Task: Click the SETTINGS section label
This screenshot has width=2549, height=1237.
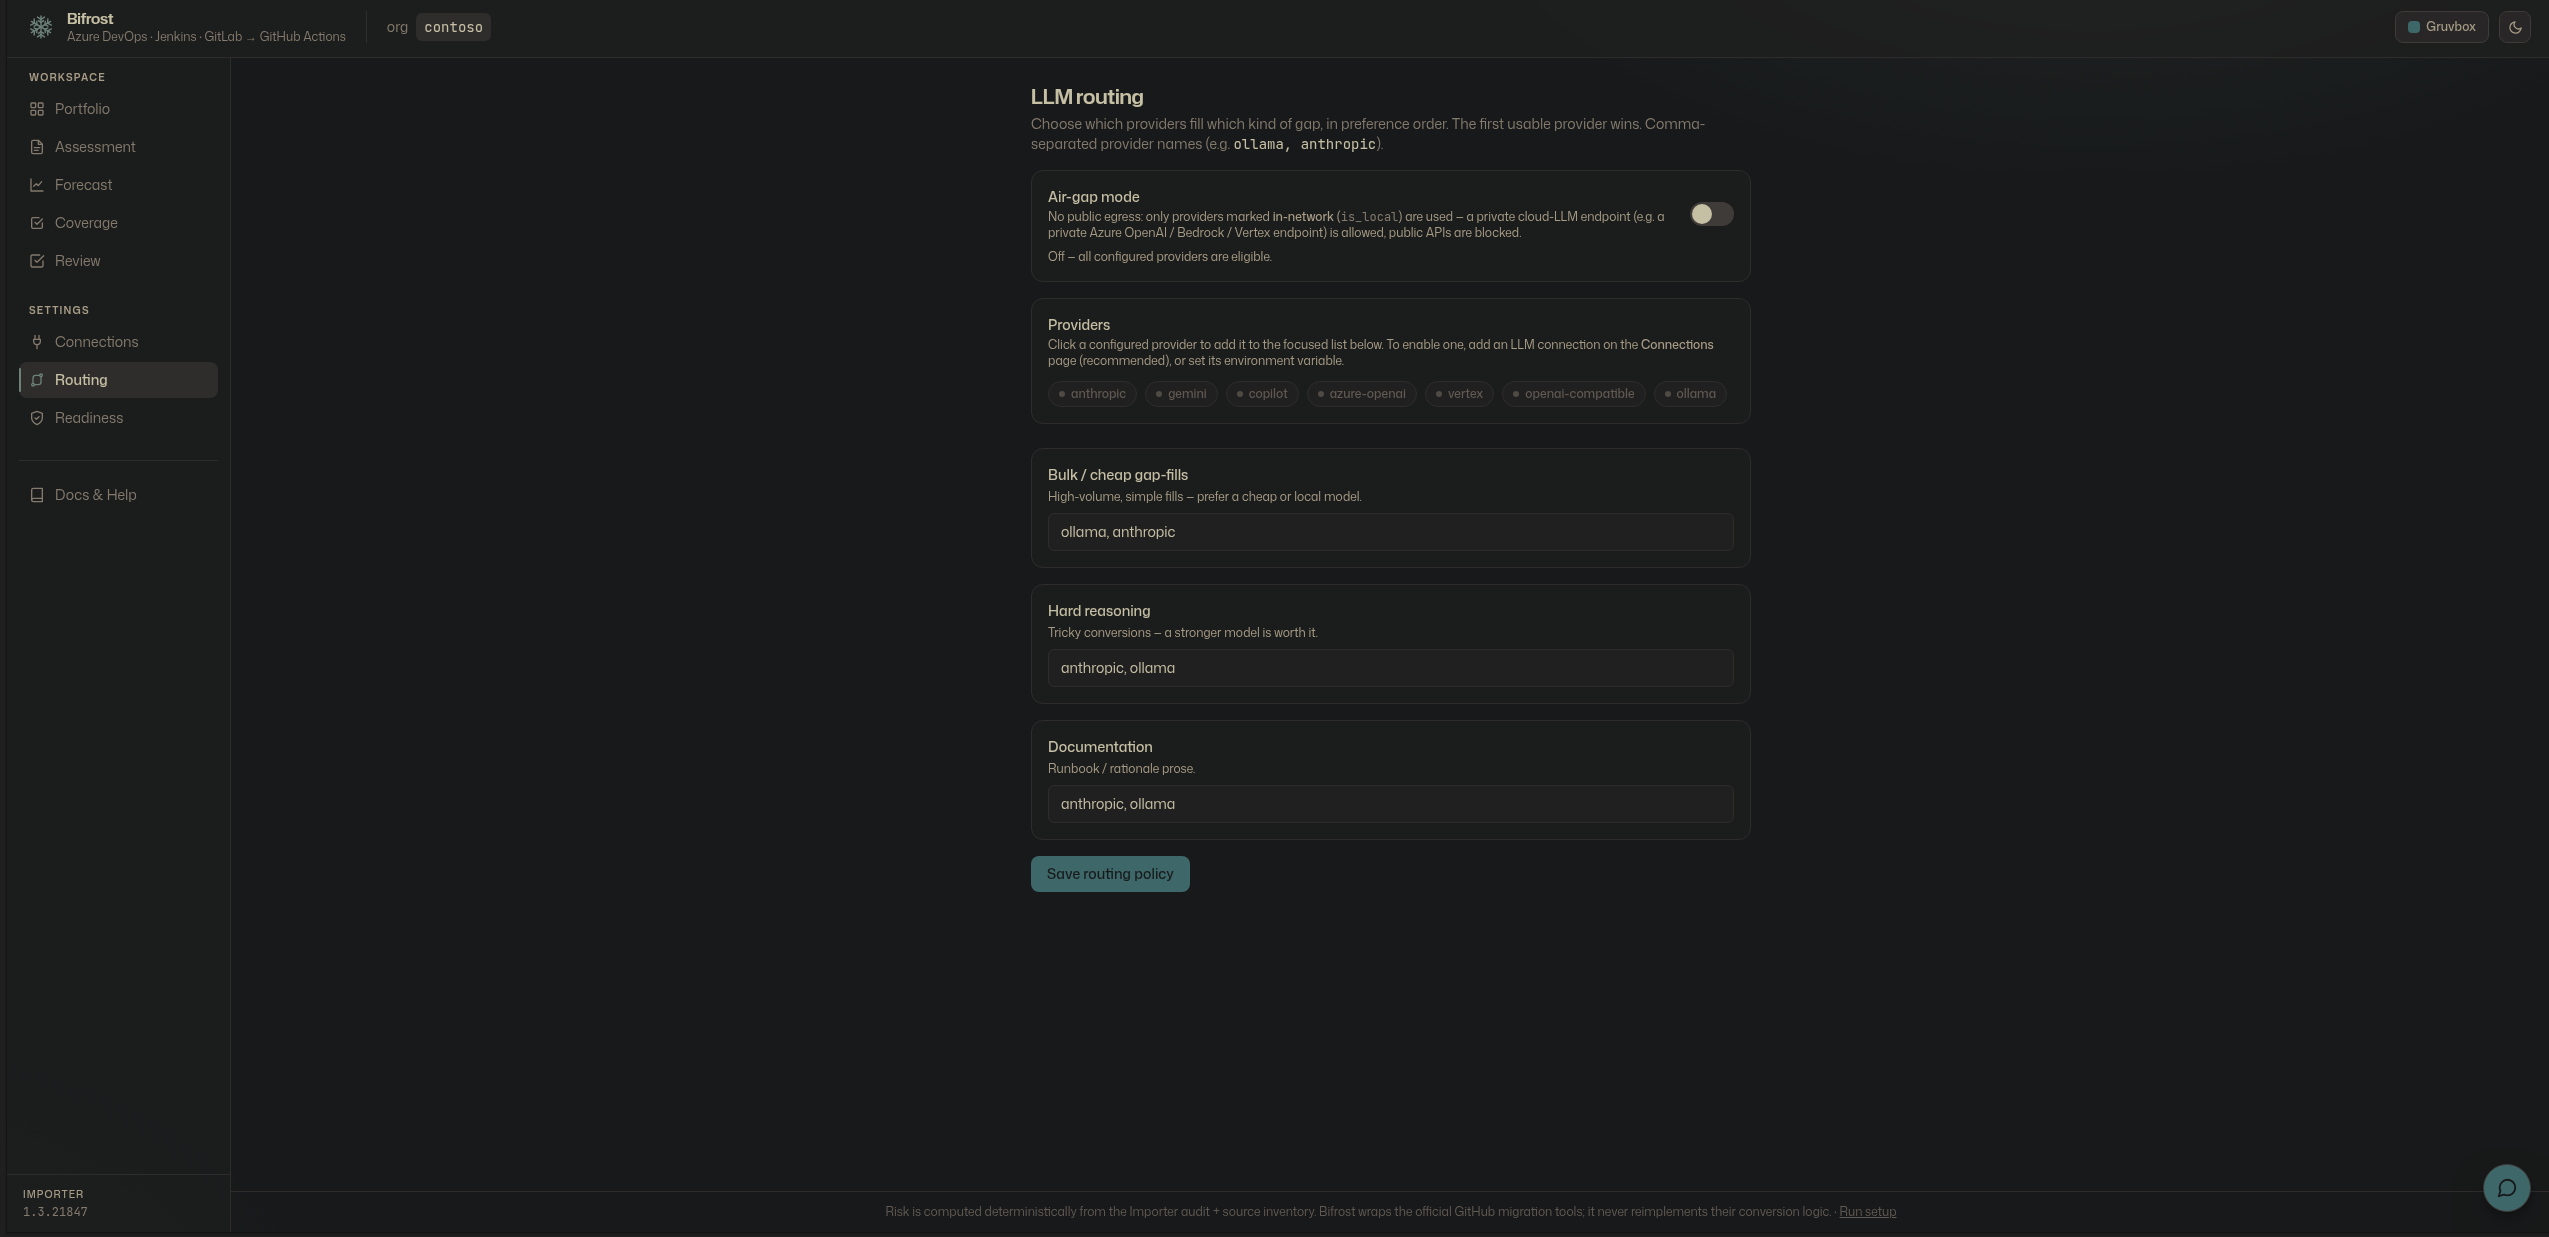Action: (x=59, y=310)
